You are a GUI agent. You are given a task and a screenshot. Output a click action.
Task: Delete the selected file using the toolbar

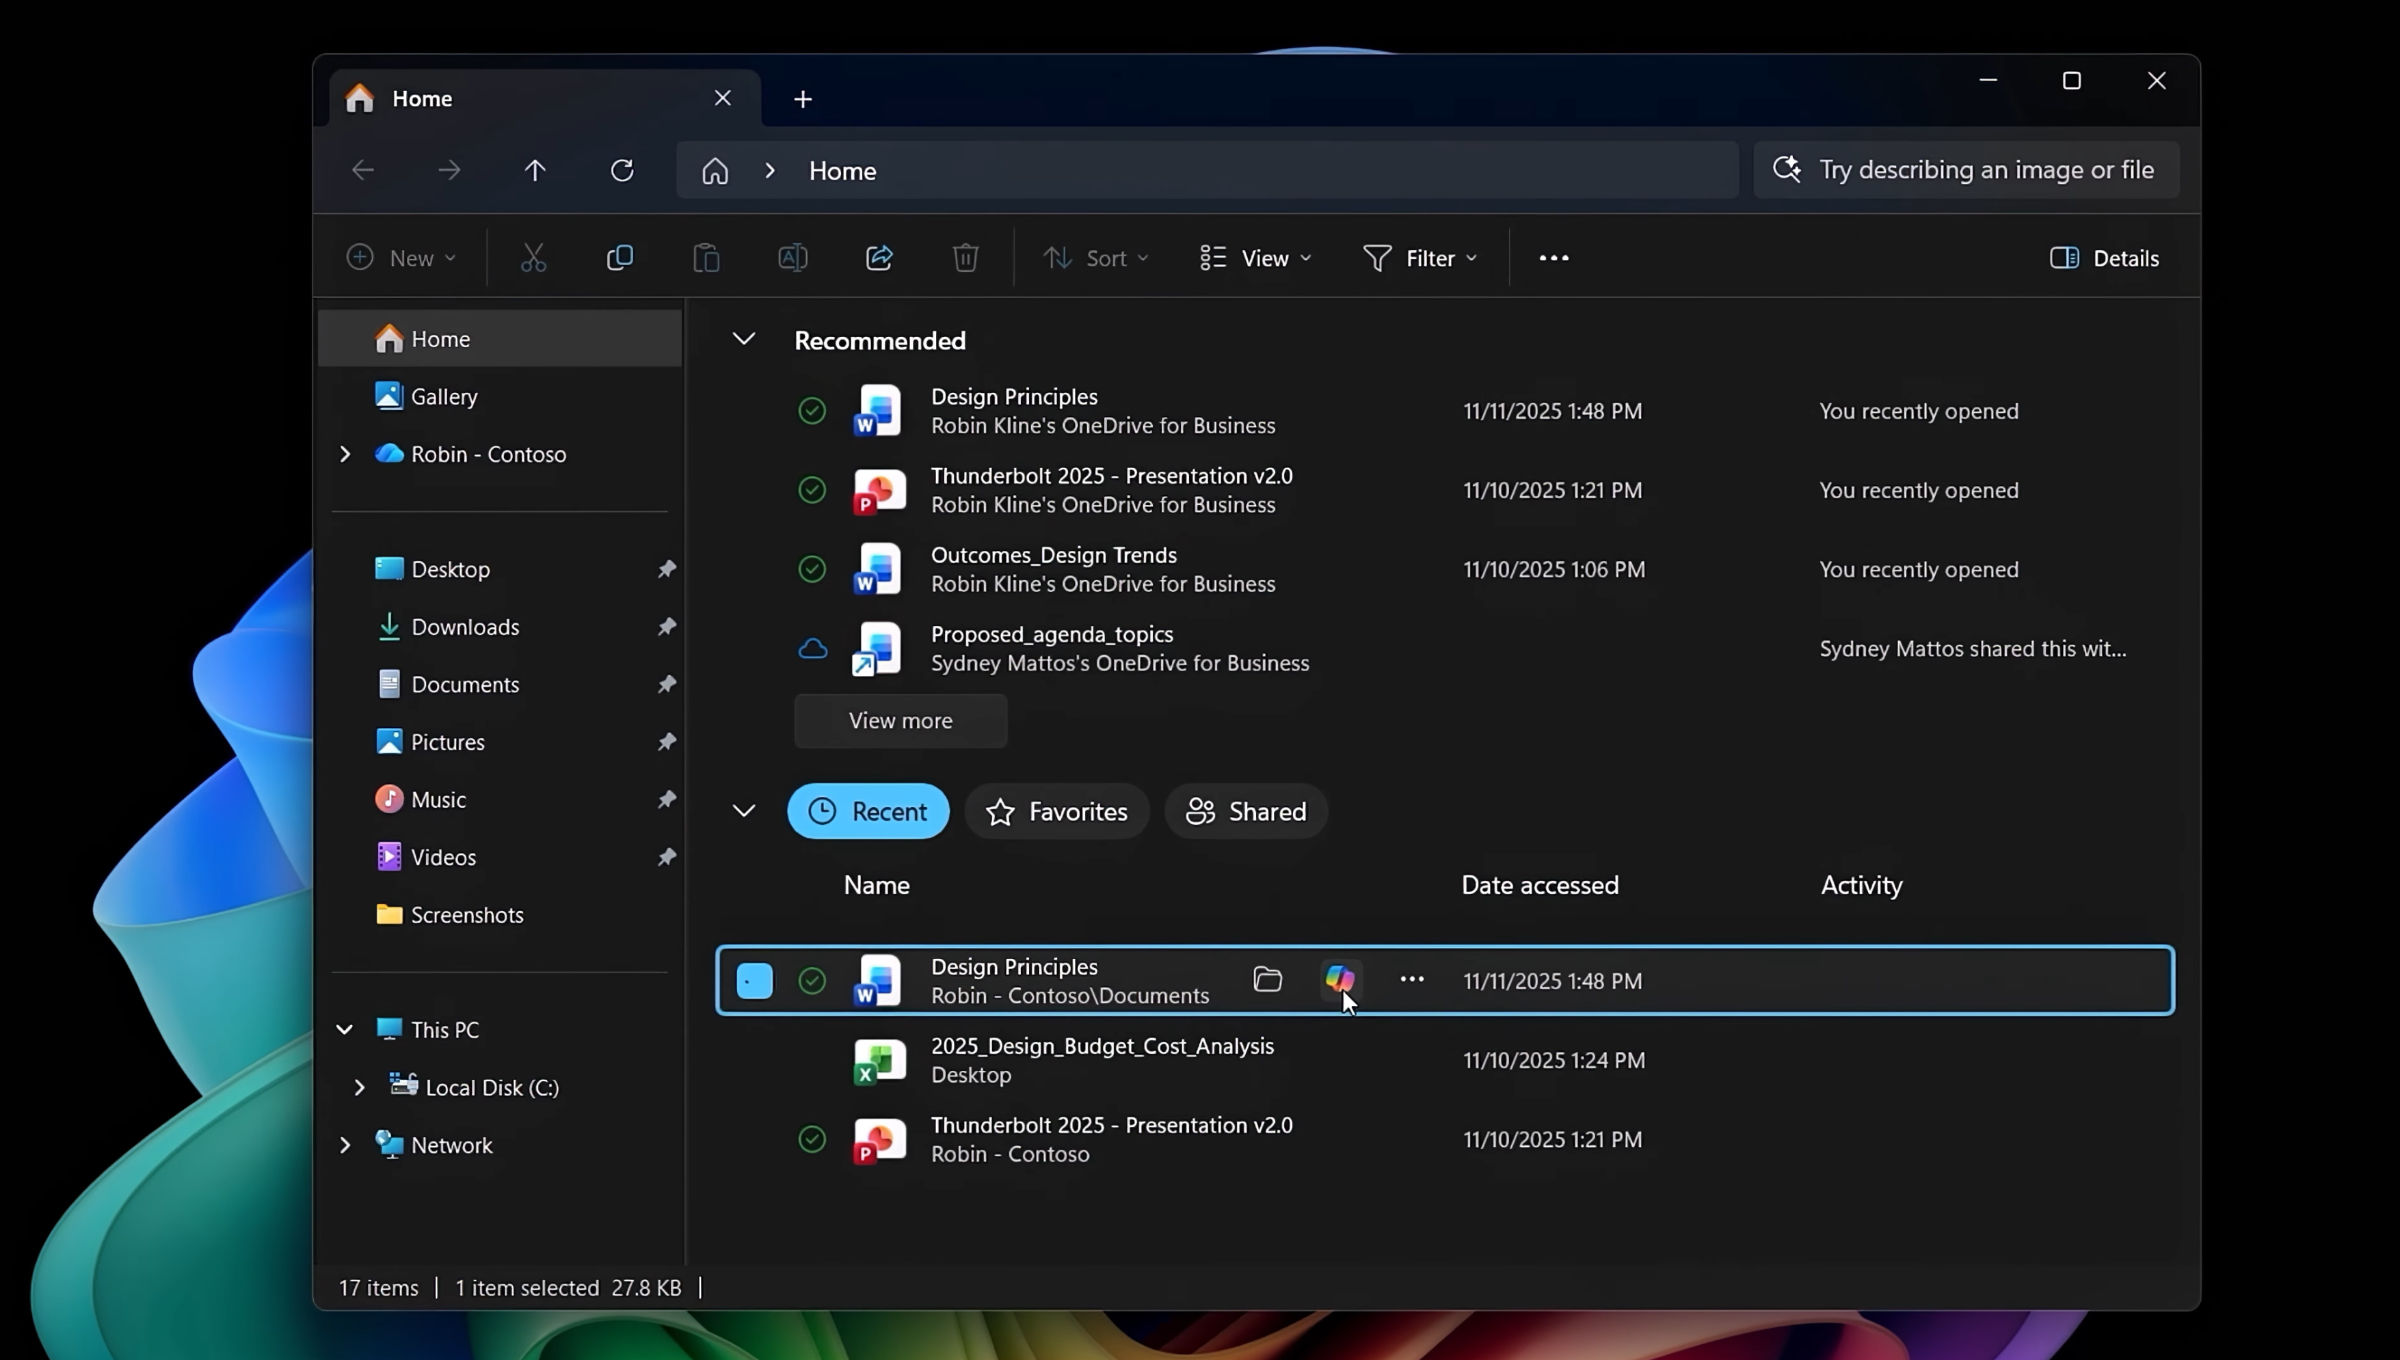point(964,257)
